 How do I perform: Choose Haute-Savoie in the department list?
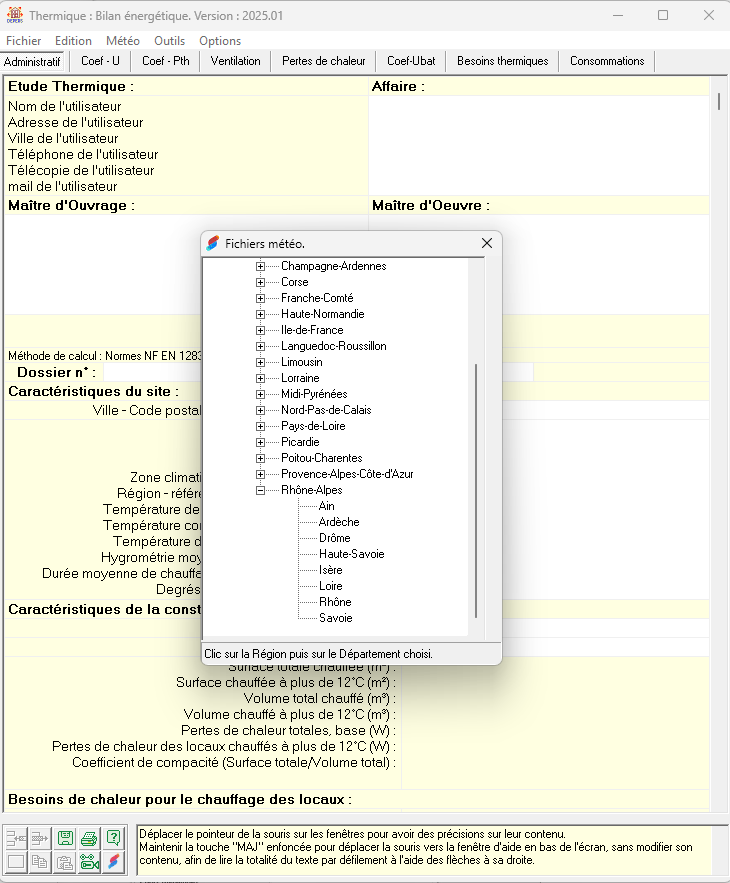[x=351, y=554]
